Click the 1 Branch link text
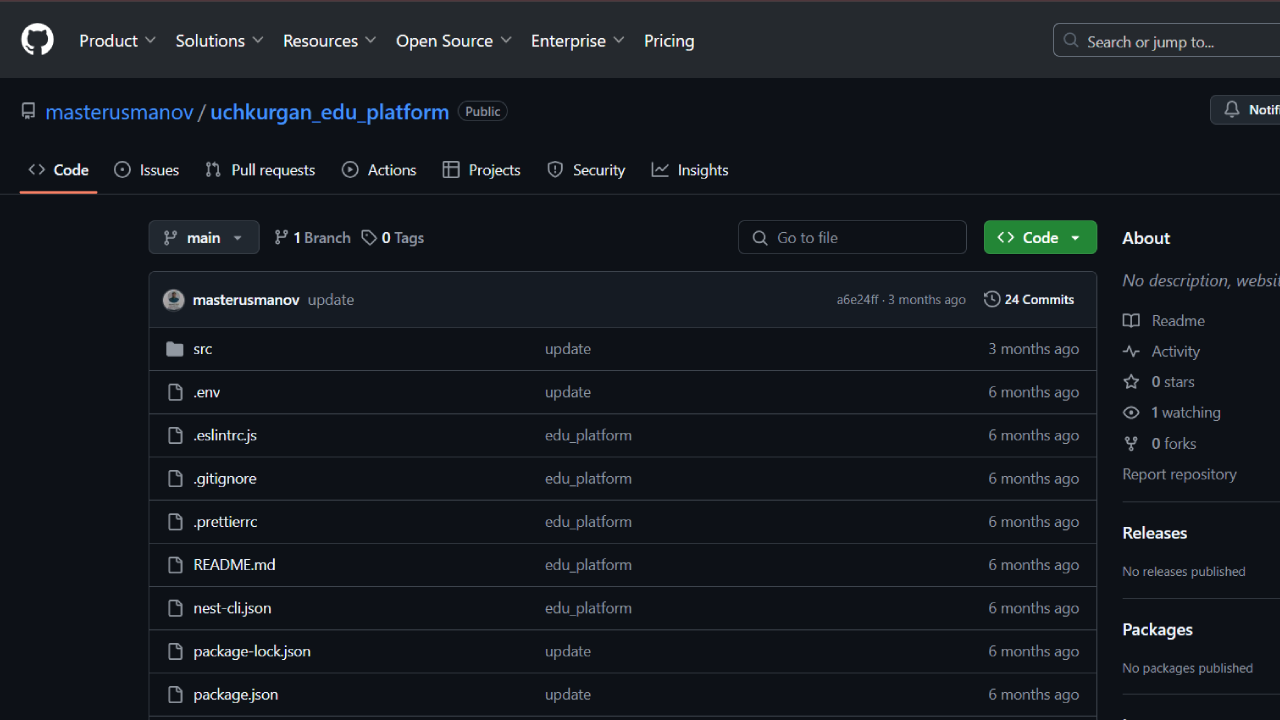Image resolution: width=1280 pixels, height=720 pixels. click(x=322, y=238)
